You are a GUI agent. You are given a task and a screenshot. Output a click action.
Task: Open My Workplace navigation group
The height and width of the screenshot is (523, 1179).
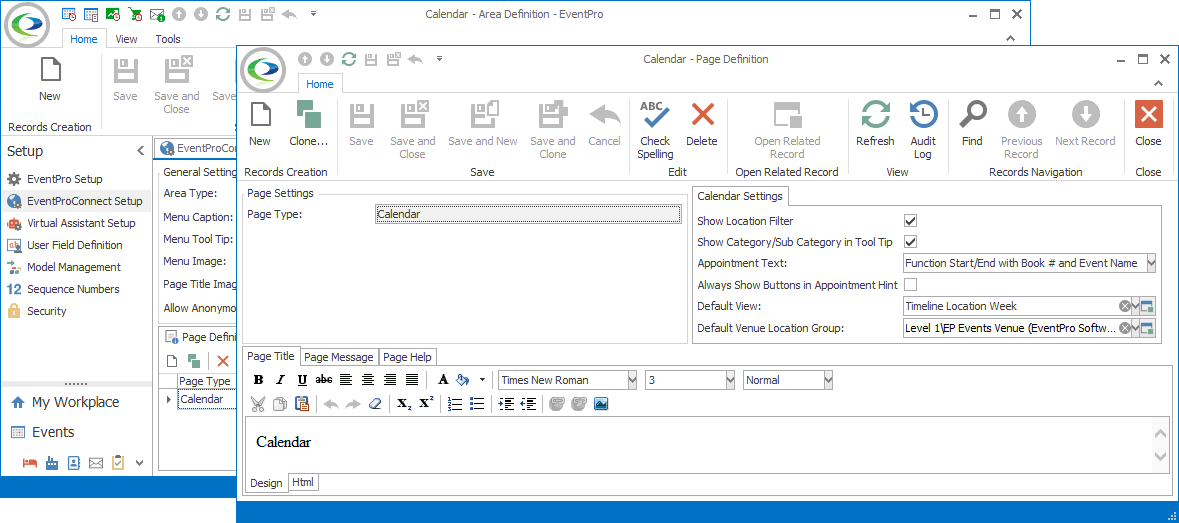click(65, 402)
